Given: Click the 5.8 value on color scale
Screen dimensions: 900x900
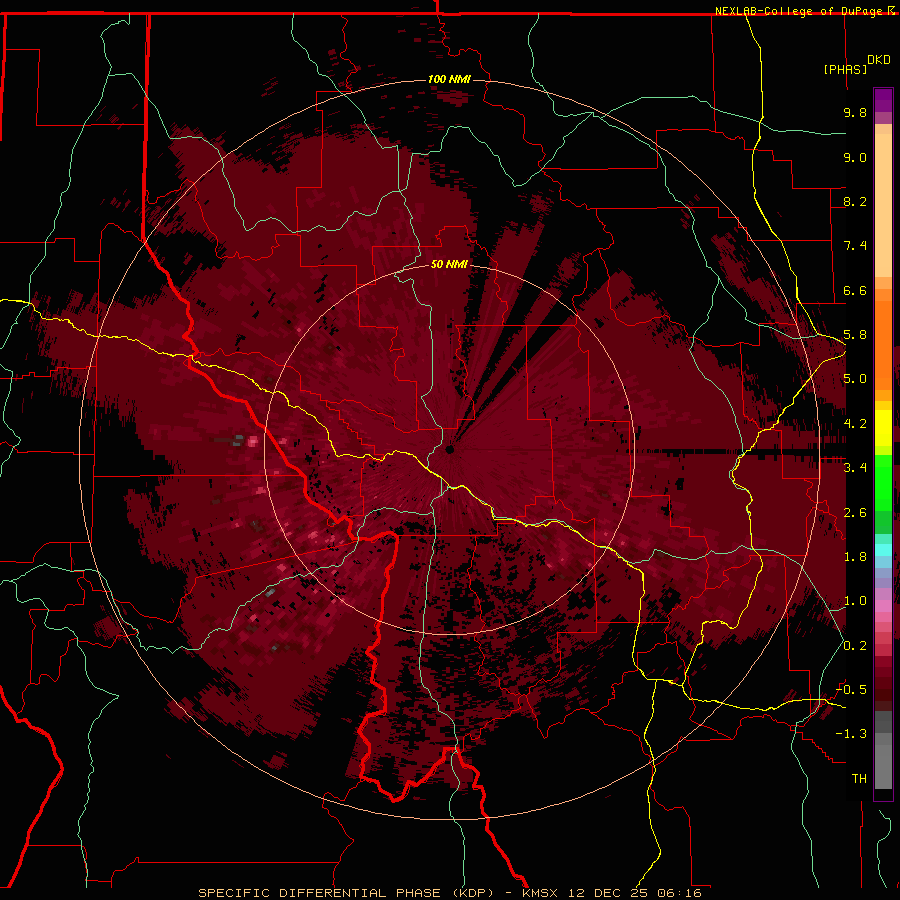Looking at the screenshot, I should [x=855, y=335].
